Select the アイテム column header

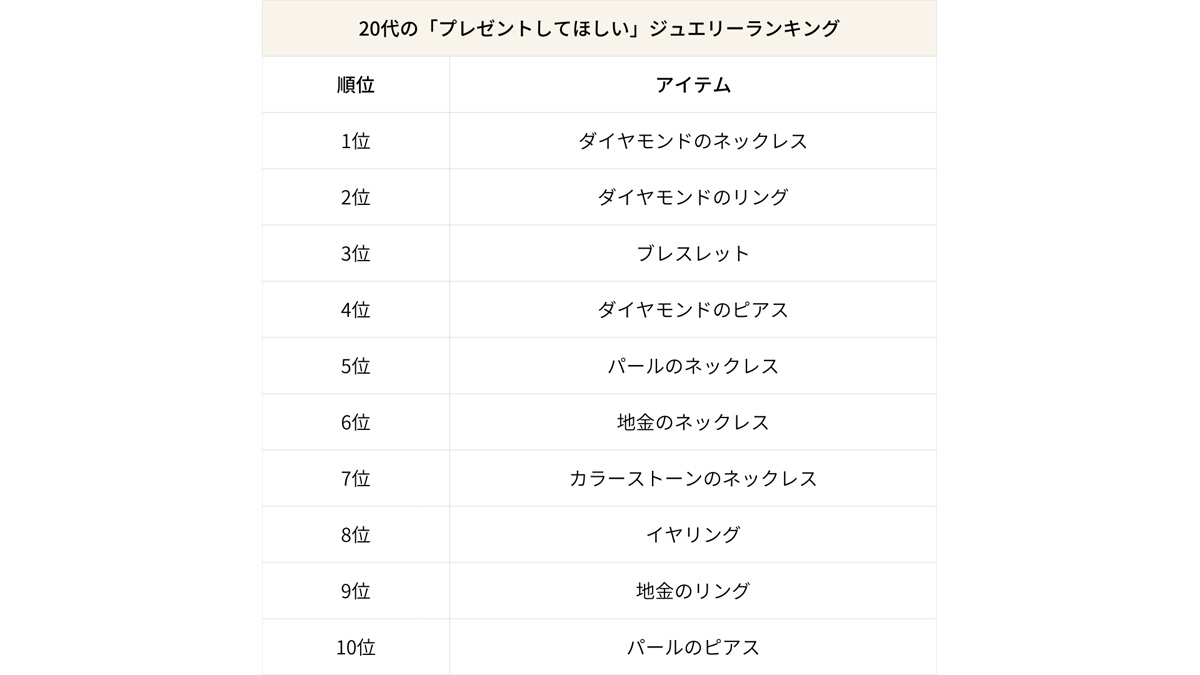click(x=693, y=85)
